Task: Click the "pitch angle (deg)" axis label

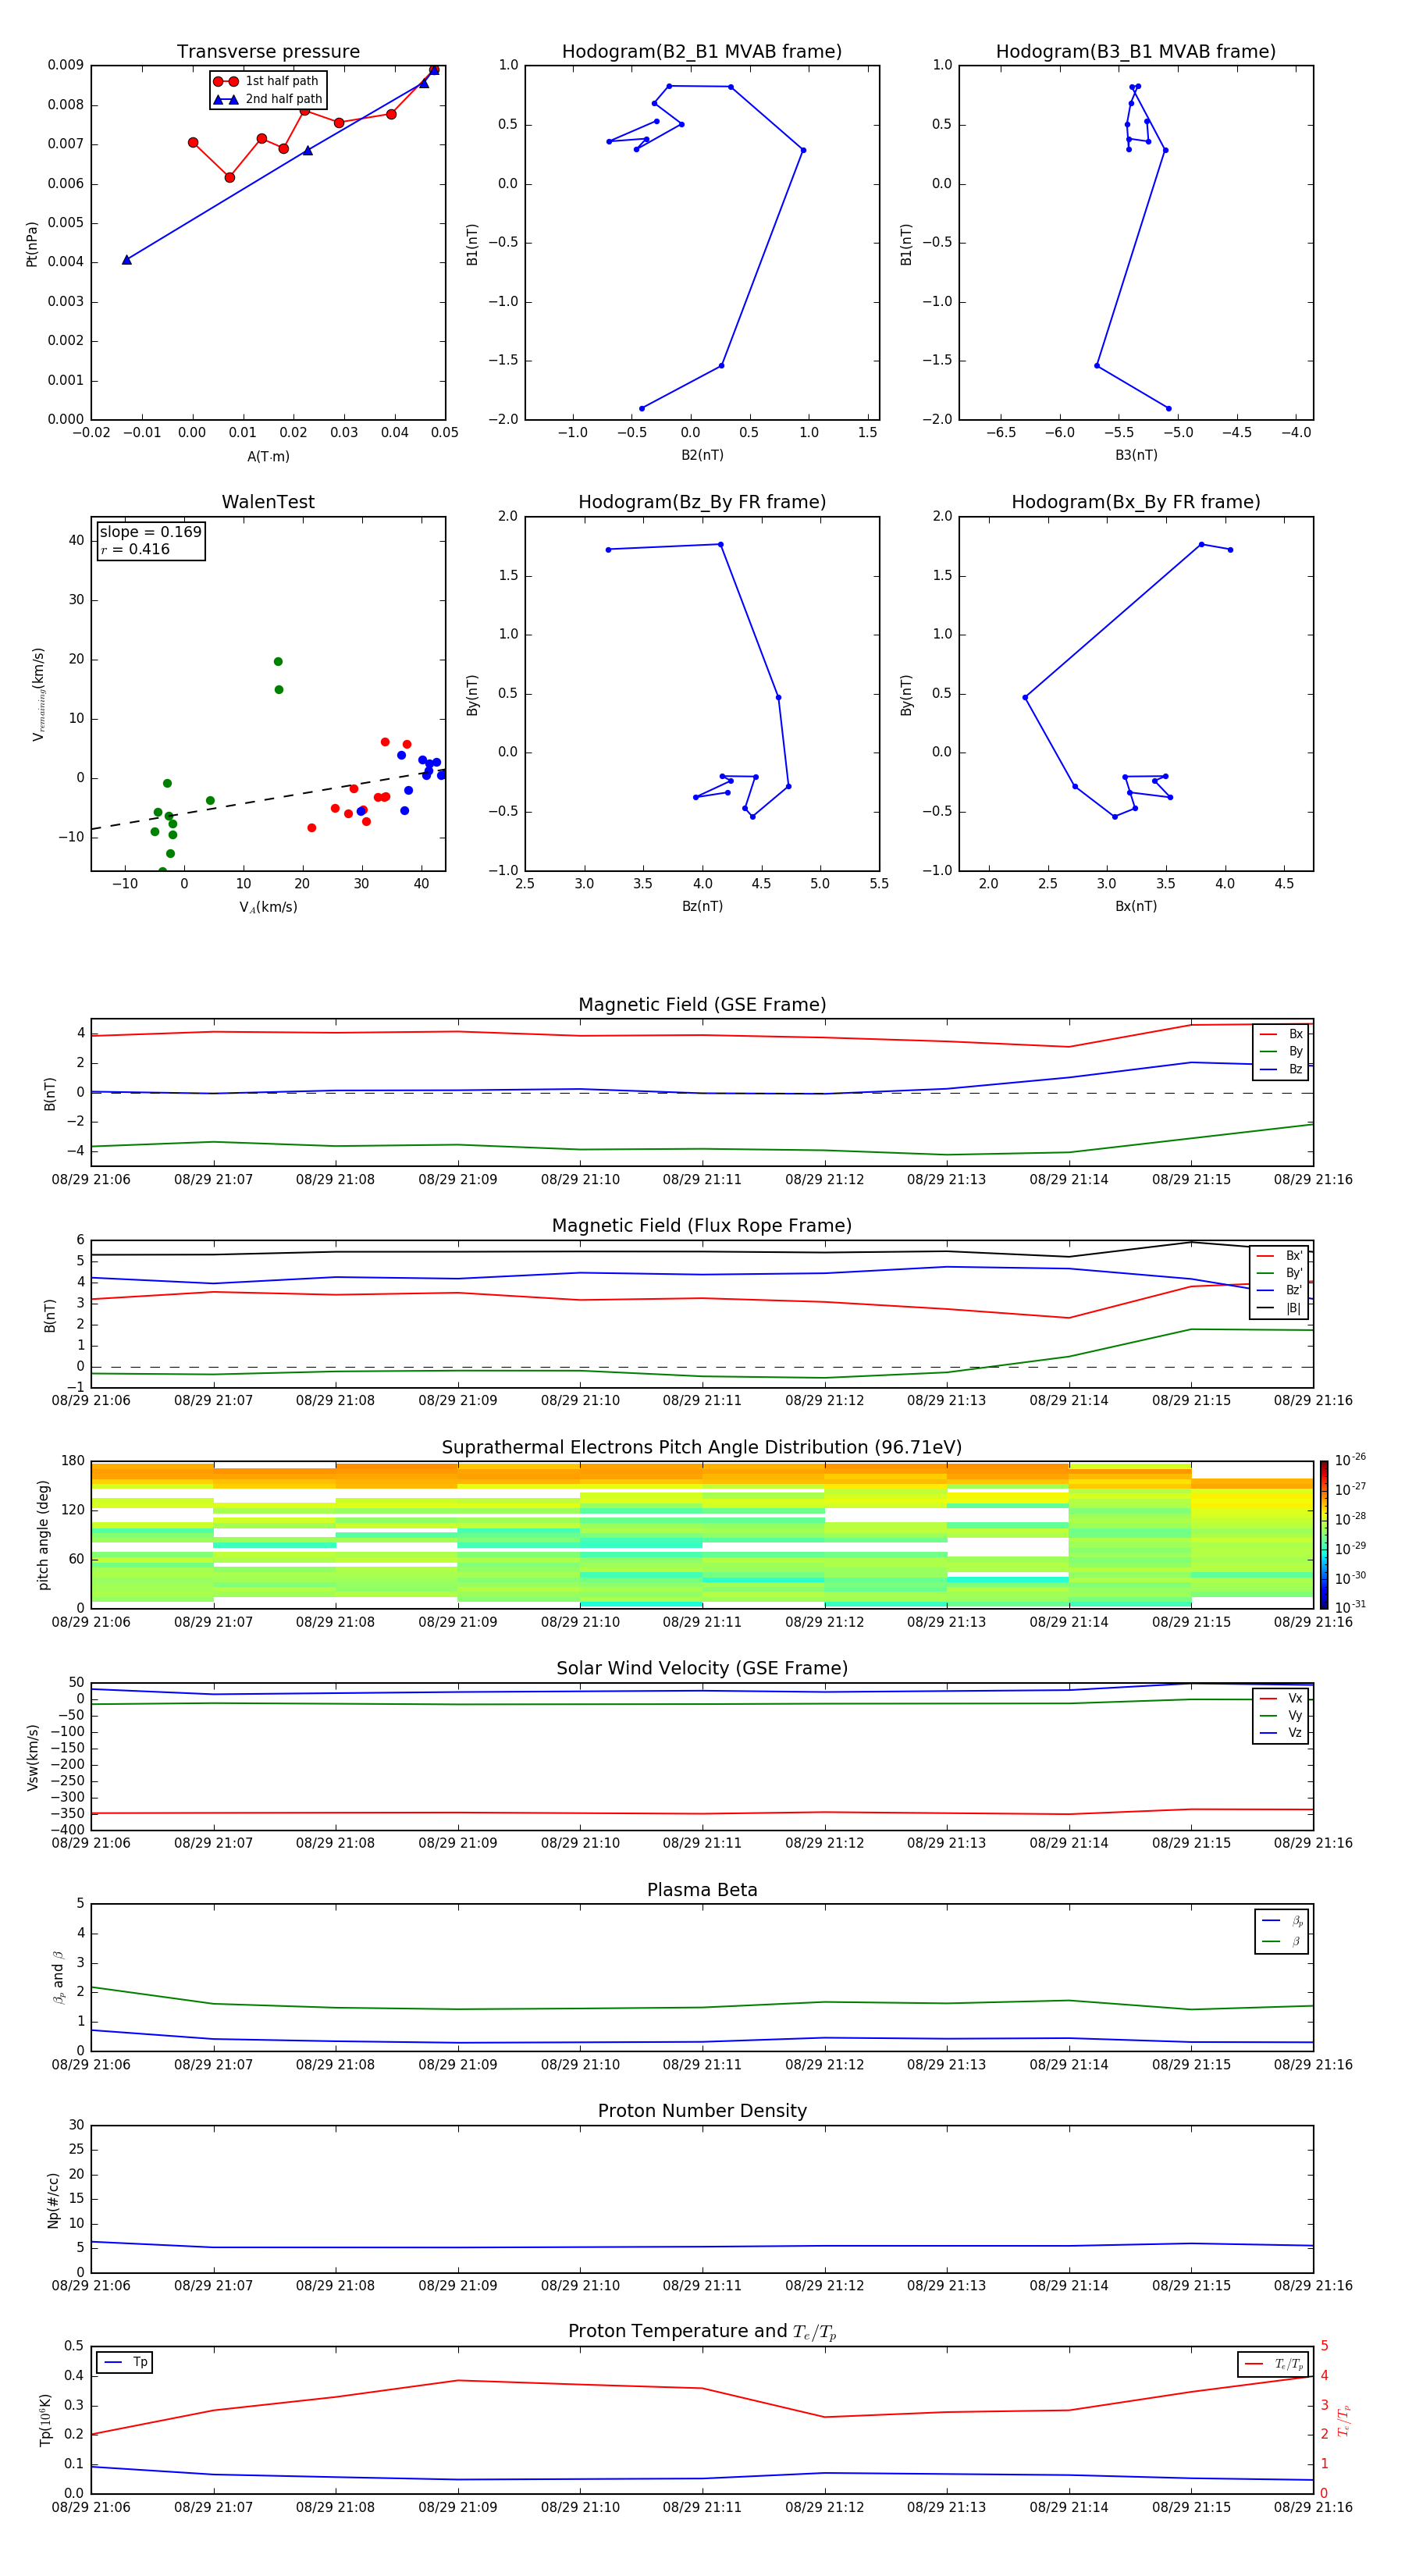Action: (x=43, y=1535)
